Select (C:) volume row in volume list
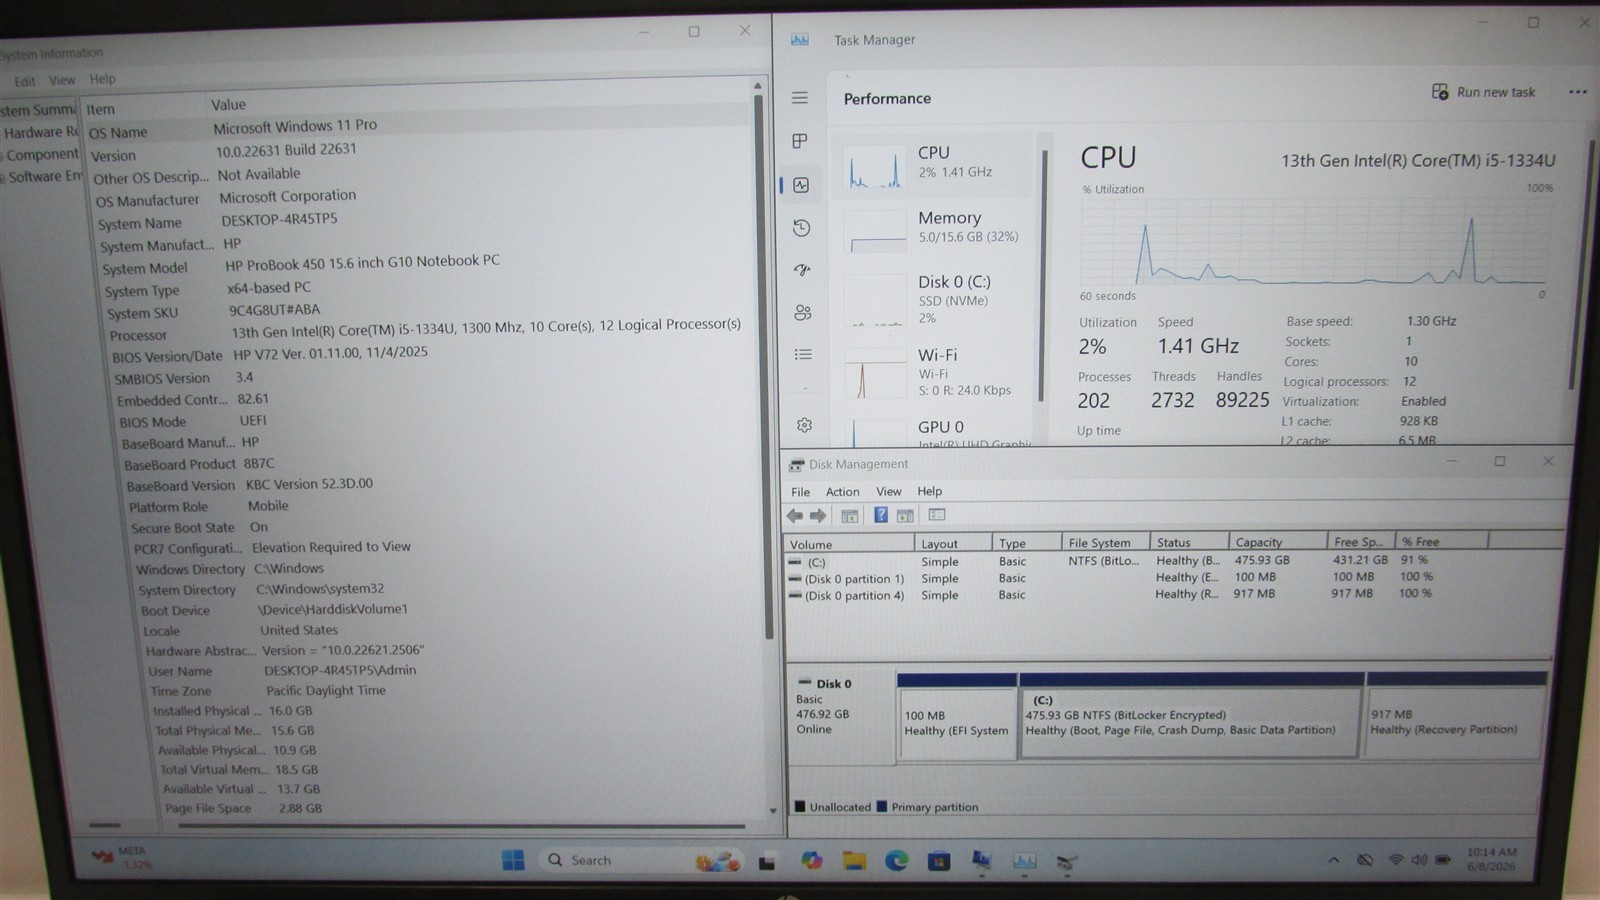1600x900 pixels. pos(1110,561)
